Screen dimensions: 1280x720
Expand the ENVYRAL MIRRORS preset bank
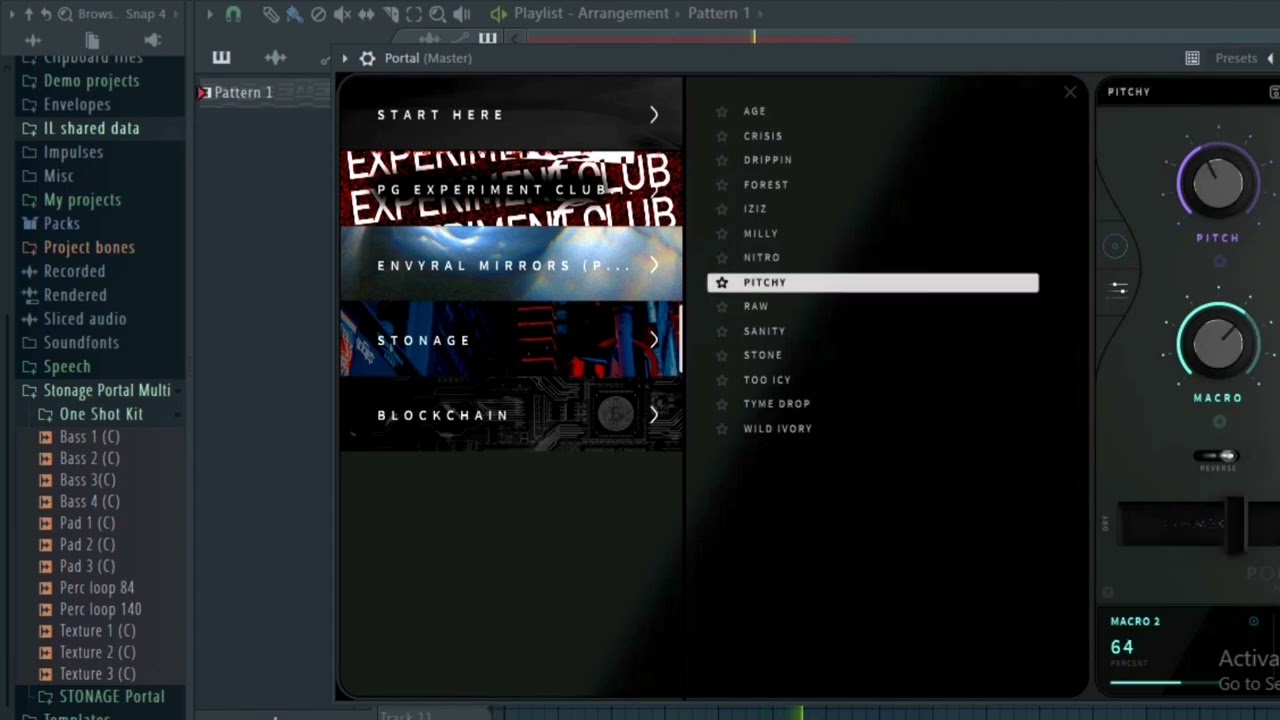coord(654,265)
